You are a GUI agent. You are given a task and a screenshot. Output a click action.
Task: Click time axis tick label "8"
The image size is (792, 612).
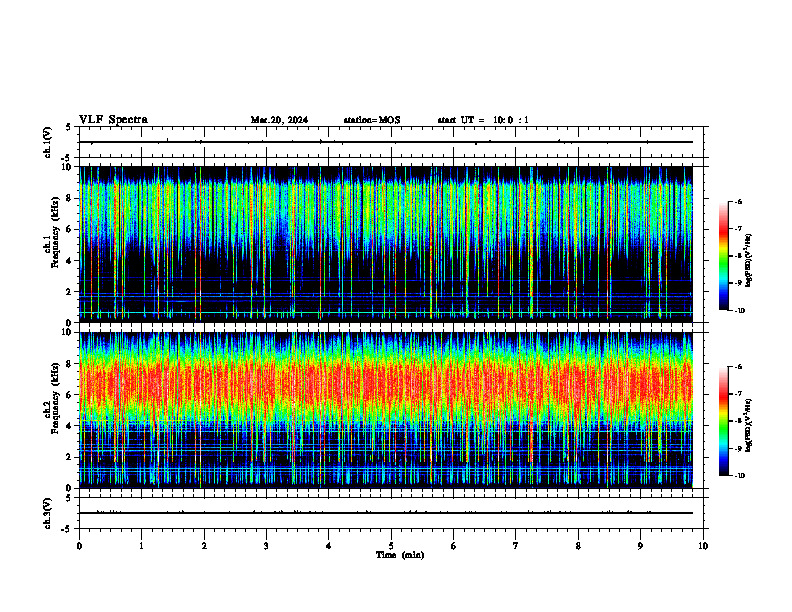pos(578,546)
